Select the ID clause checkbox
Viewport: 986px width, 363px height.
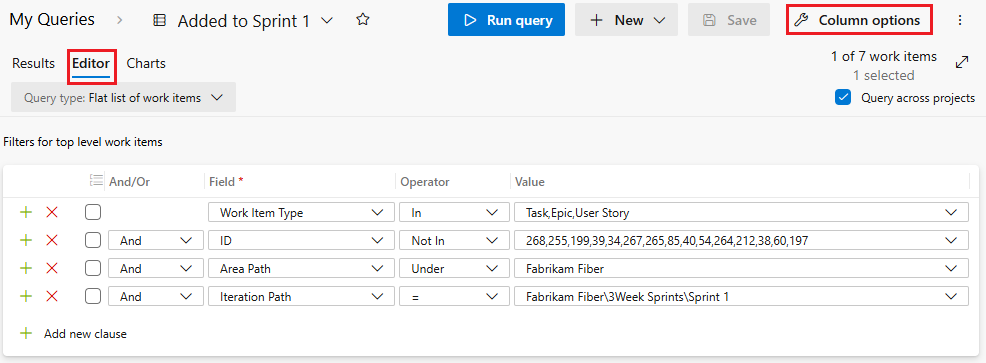92,240
